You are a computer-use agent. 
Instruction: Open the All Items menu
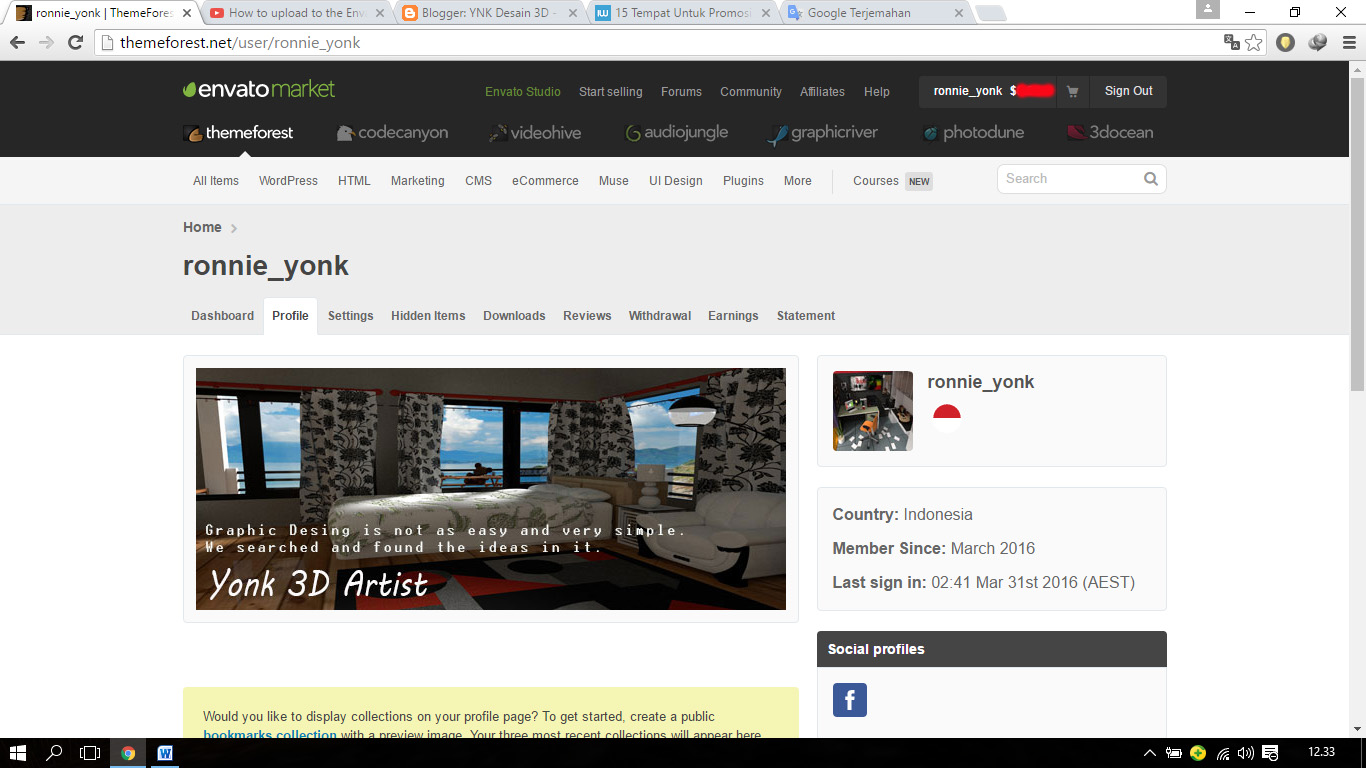click(216, 181)
